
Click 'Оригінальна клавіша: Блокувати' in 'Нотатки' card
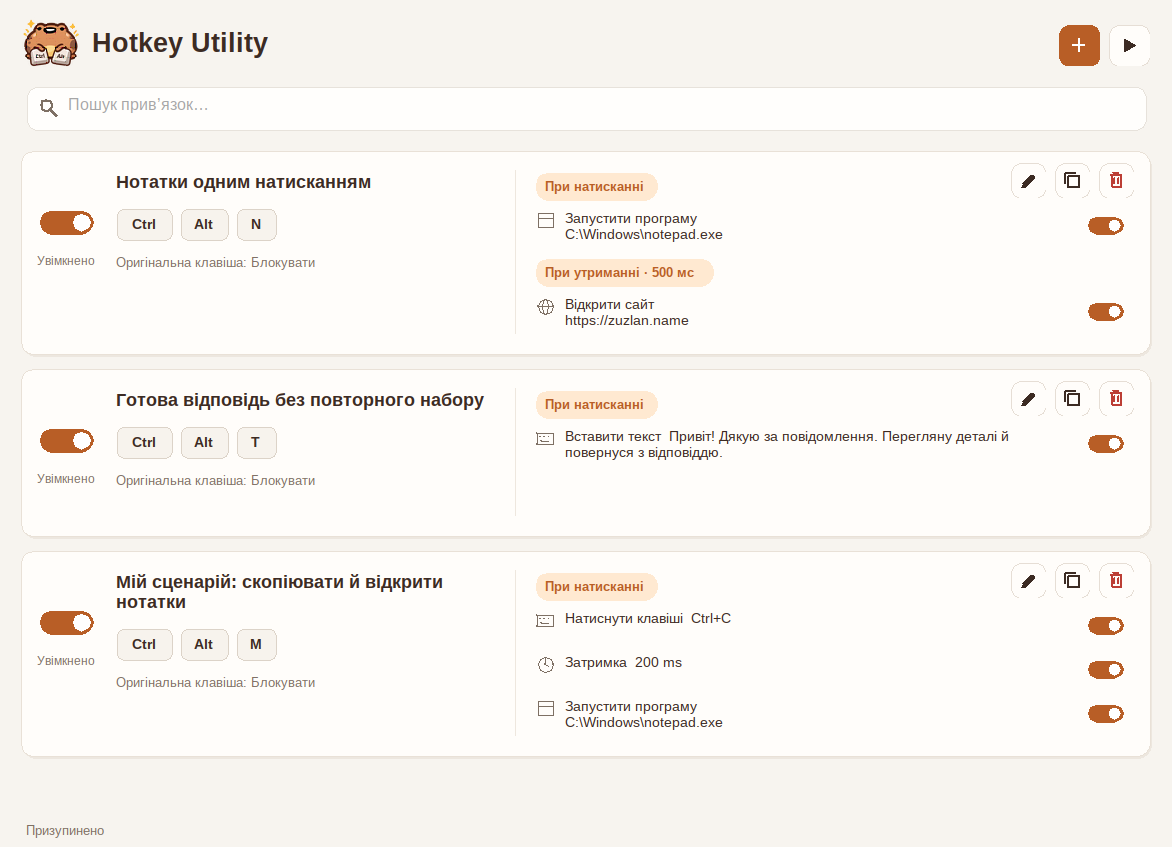tap(215, 263)
